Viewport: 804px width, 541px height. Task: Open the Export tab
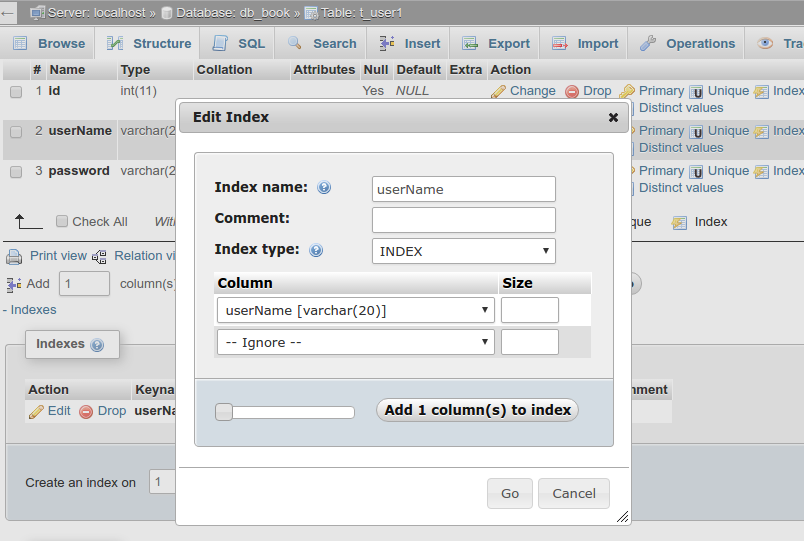pyautogui.click(x=496, y=44)
